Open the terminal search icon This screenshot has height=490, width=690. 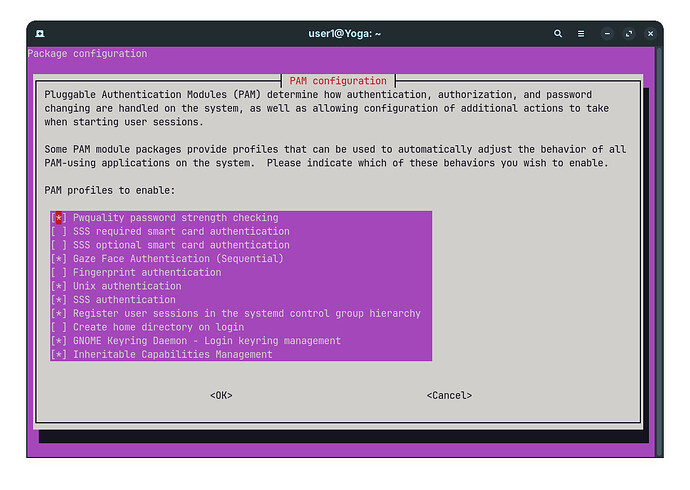click(558, 33)
